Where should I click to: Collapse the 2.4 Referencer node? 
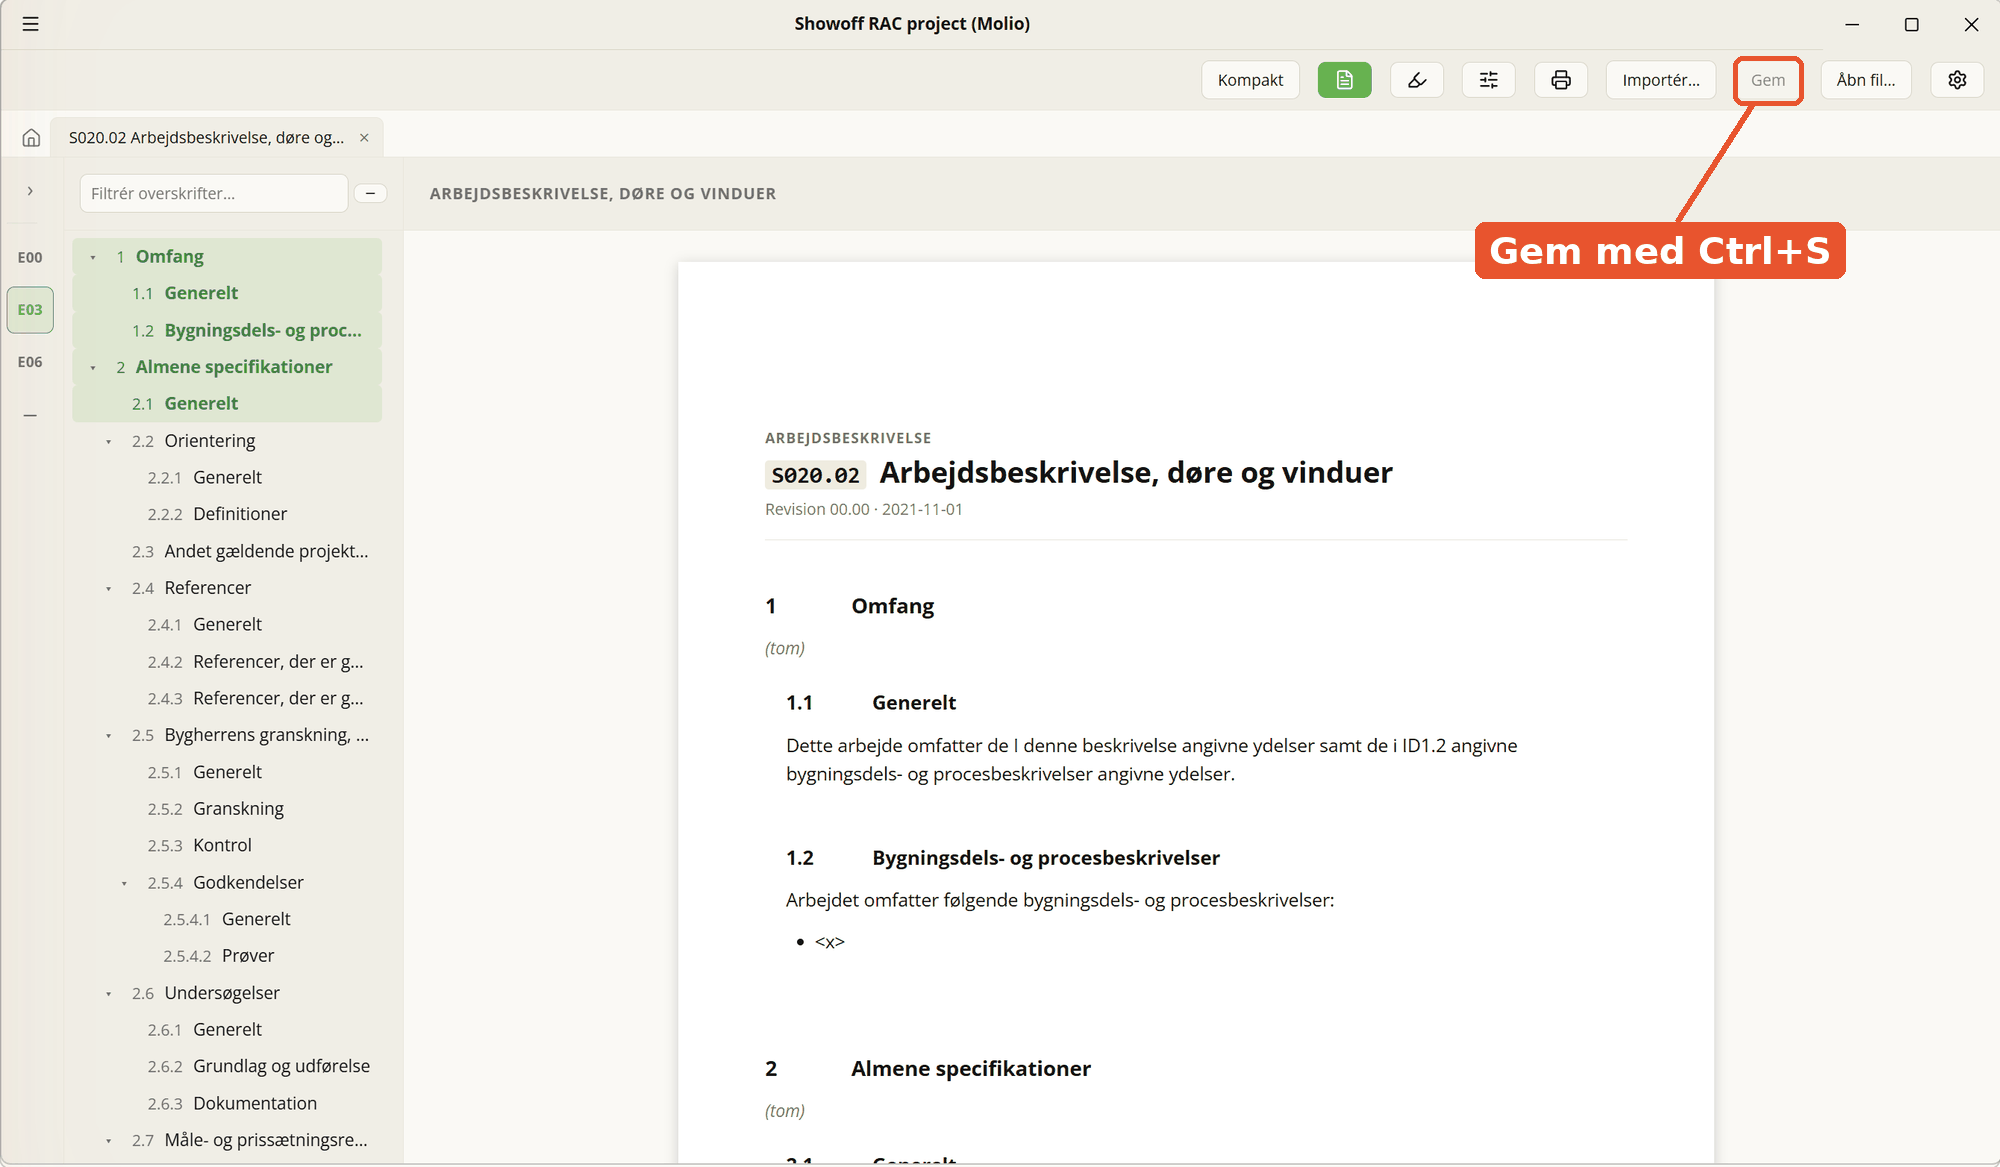coord(109,588)
